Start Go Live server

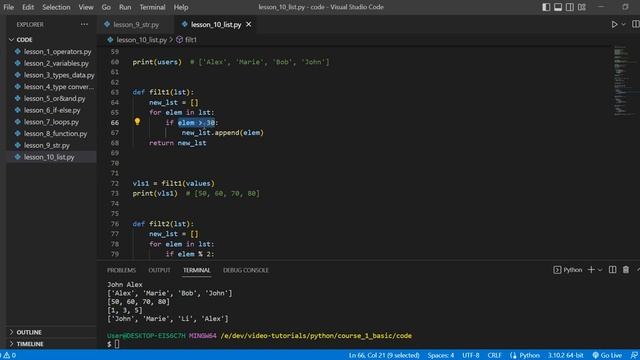coord(607,355)
